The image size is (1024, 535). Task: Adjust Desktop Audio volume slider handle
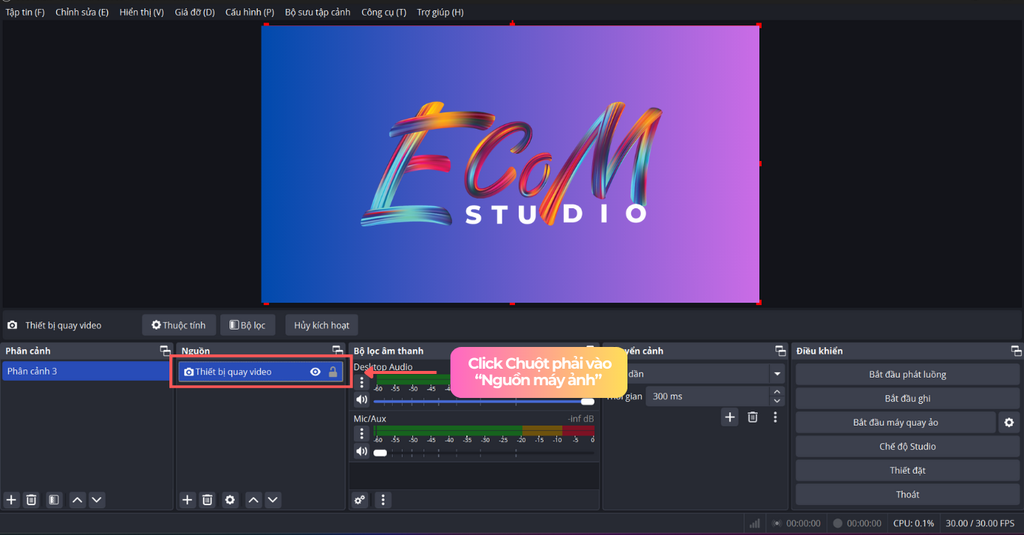[587, 401]
